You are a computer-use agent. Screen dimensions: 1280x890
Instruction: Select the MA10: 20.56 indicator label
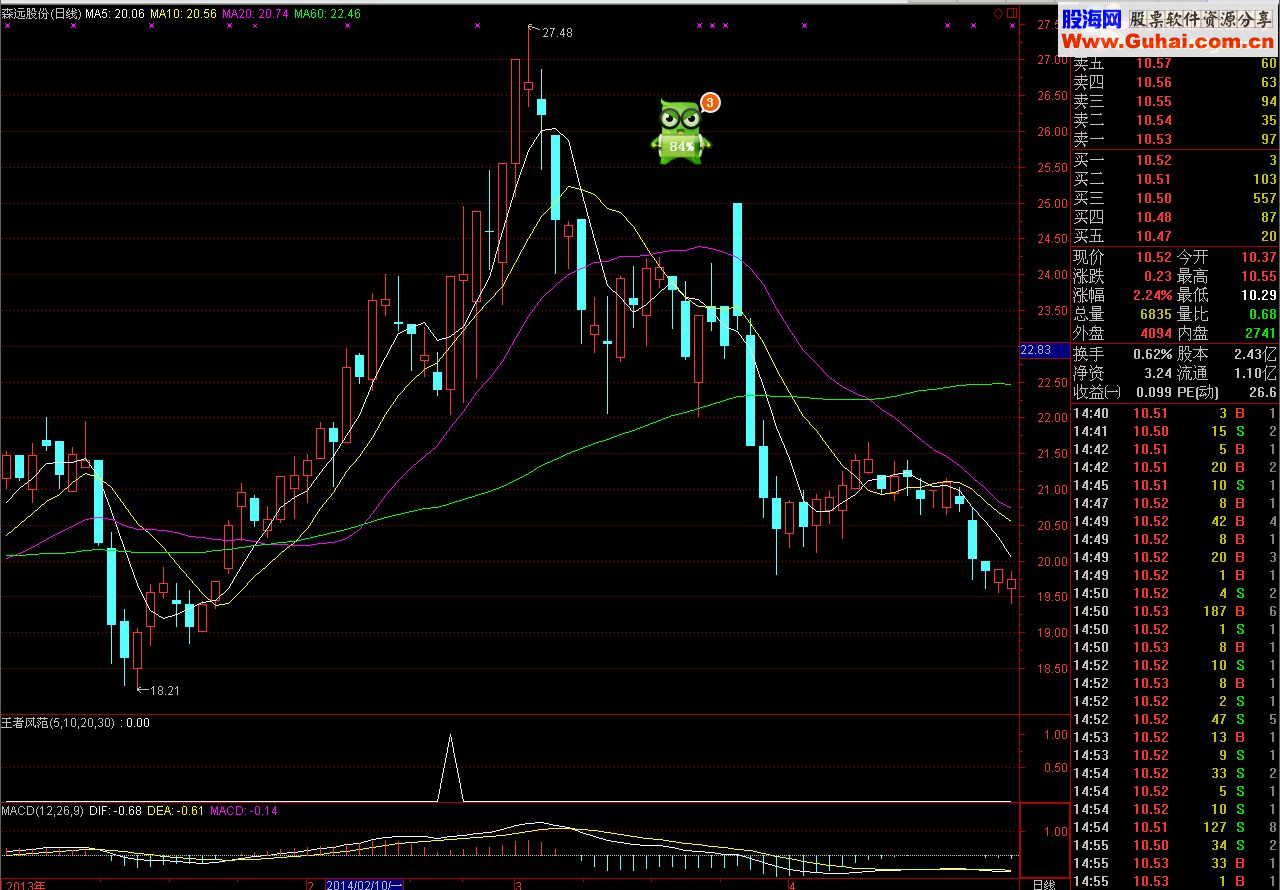(x=183, y=14)
